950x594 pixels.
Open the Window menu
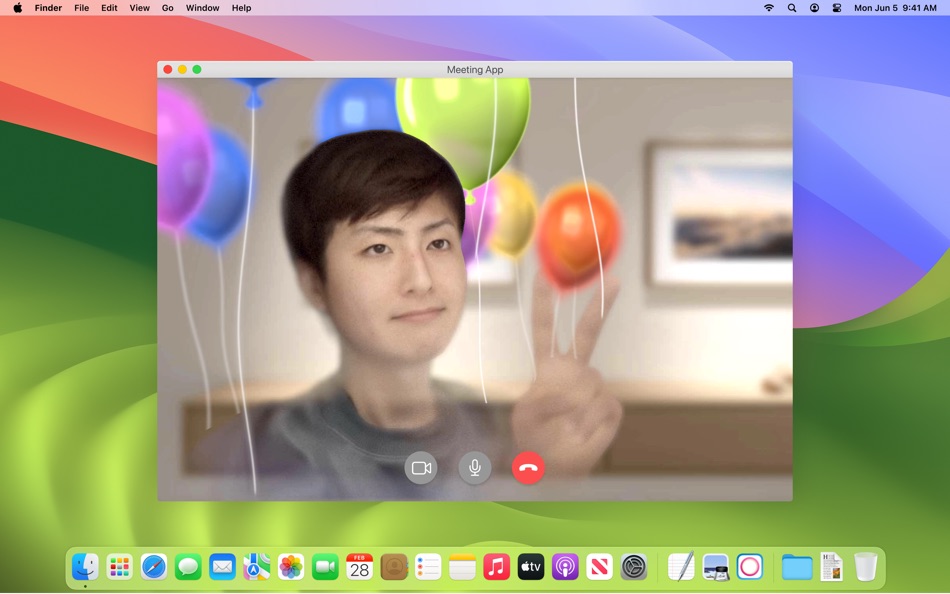coord(202,8)
